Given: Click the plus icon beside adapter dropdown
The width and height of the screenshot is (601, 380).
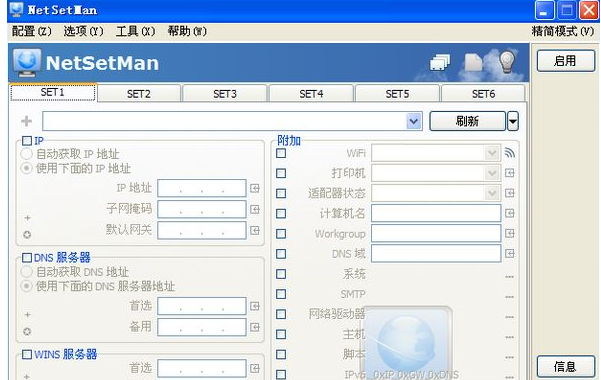Looking at the screenshot, I should point(26,121).
